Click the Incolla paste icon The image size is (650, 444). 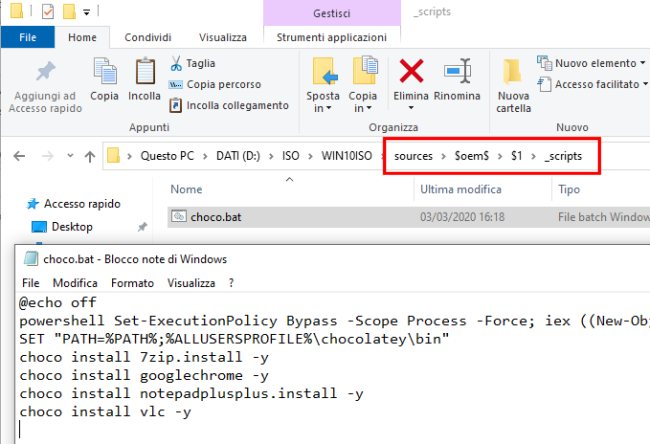[x=145, y=70]
